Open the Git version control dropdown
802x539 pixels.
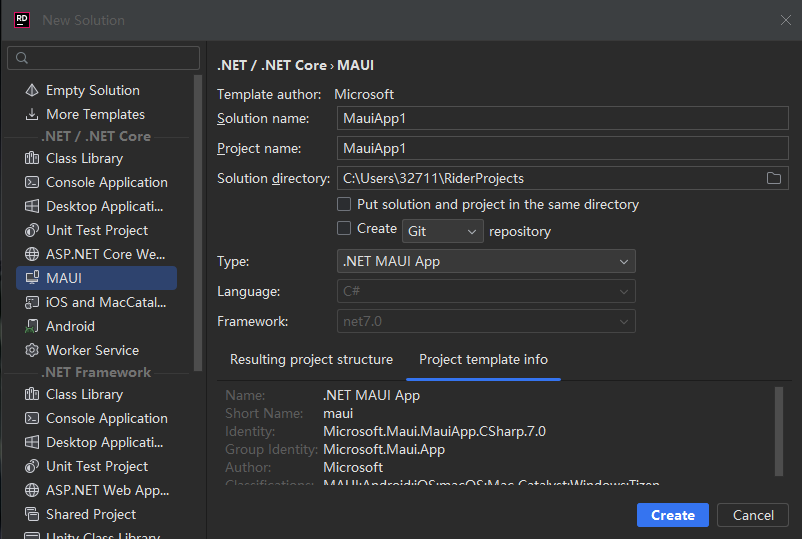tap(442, 231)
